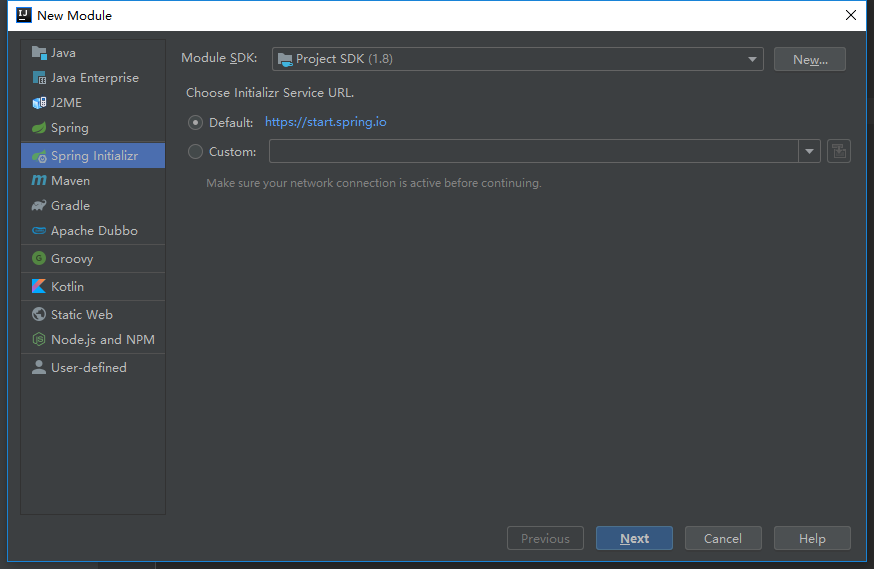Click the Spring leaf icon
874x569 pixels.
39,128
